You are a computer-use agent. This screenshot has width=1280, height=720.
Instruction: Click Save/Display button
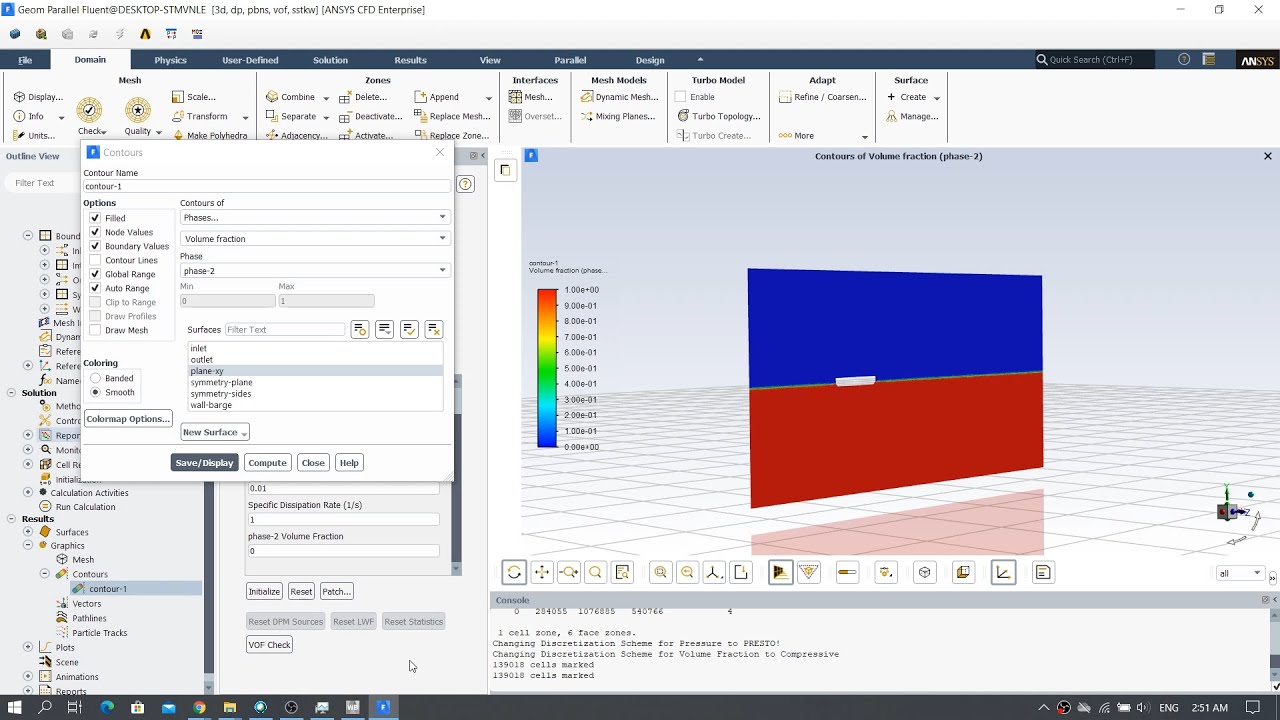click(204, 463)
